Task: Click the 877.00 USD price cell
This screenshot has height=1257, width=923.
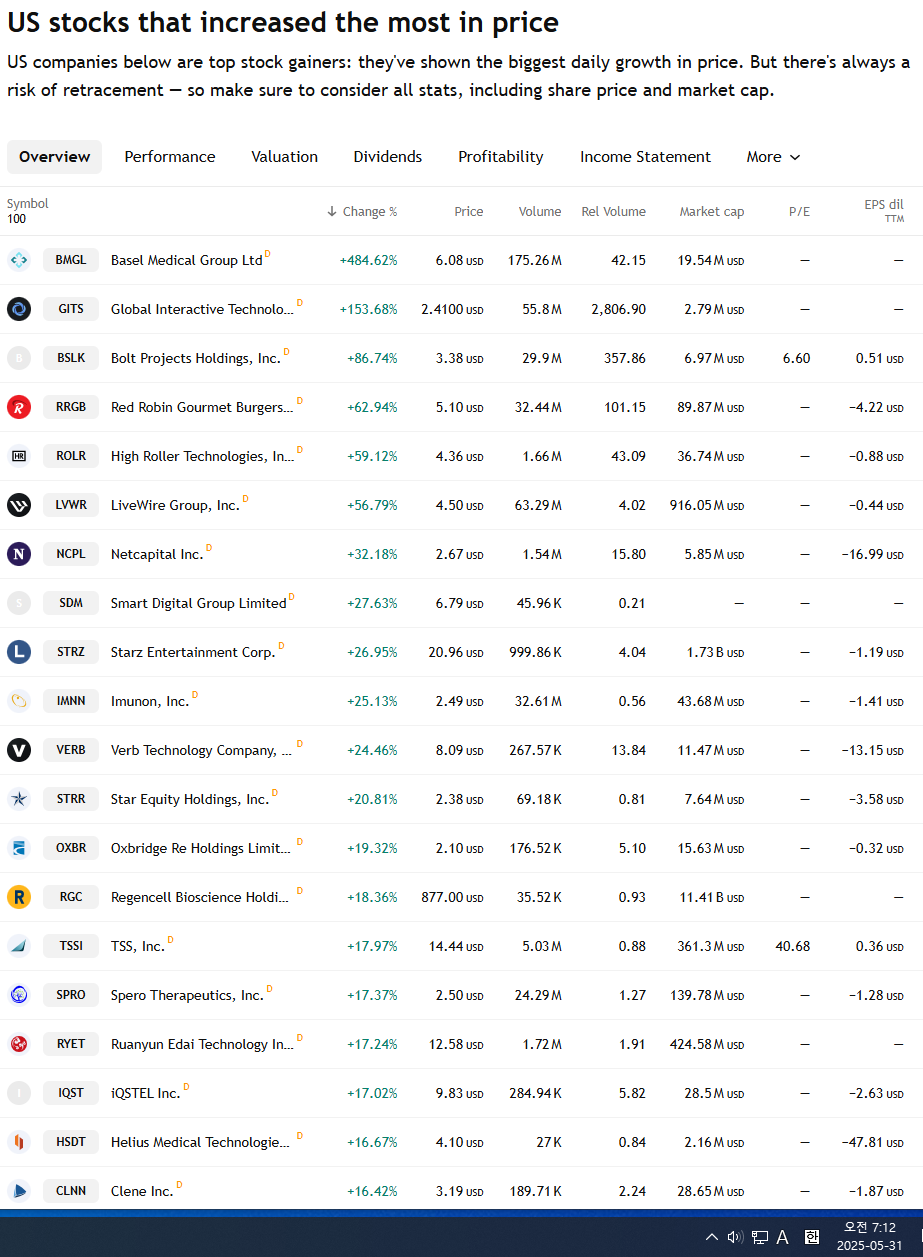Action: (452, 898)
